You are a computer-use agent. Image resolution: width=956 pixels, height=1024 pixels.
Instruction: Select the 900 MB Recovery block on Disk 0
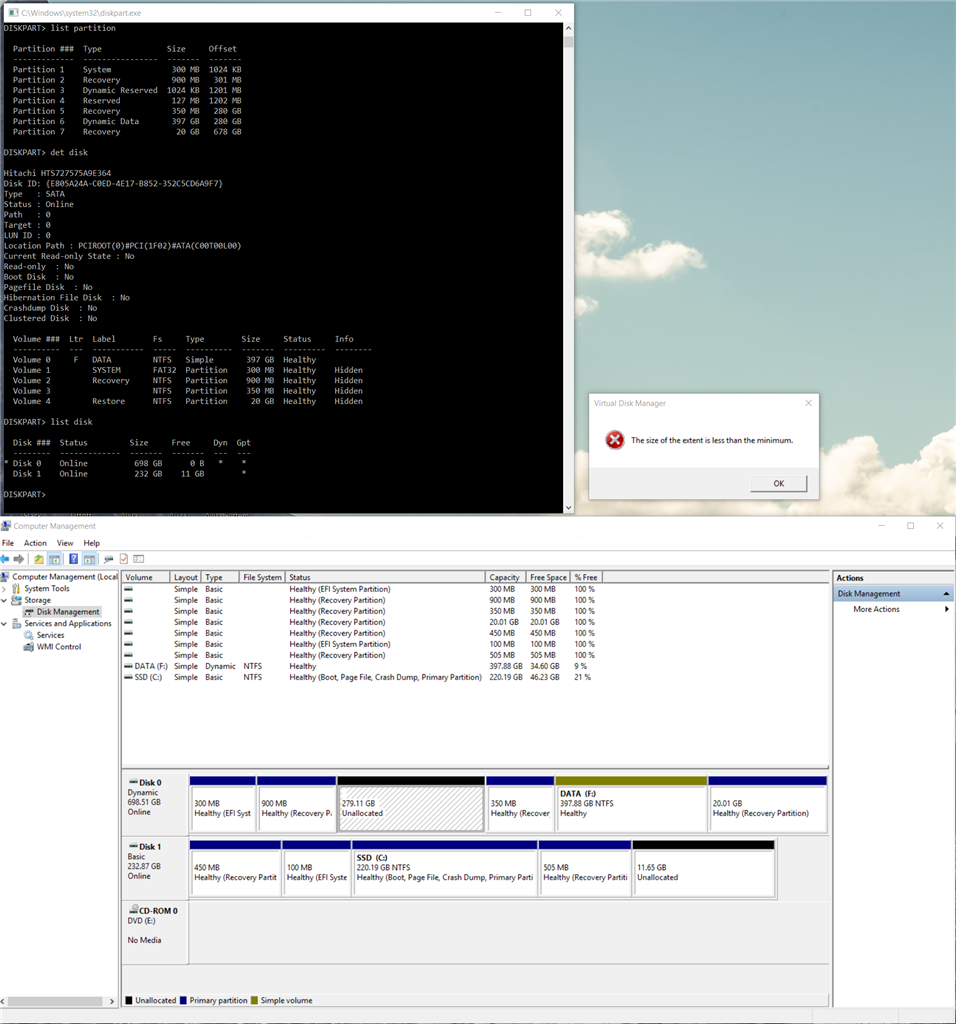(296, 805)
